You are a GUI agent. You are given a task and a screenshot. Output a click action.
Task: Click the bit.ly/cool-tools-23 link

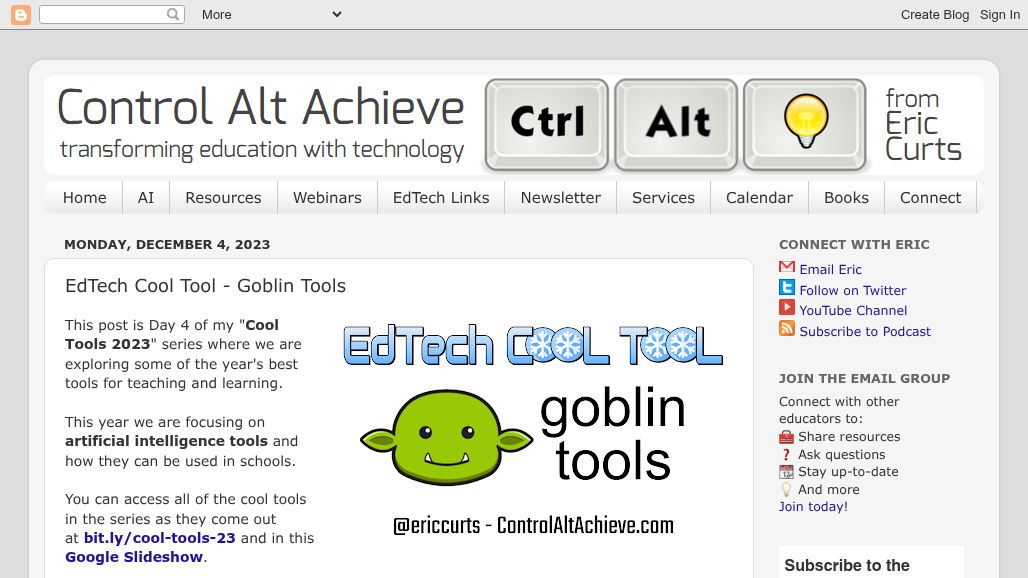pyautogui.click(x=159, y=537)
